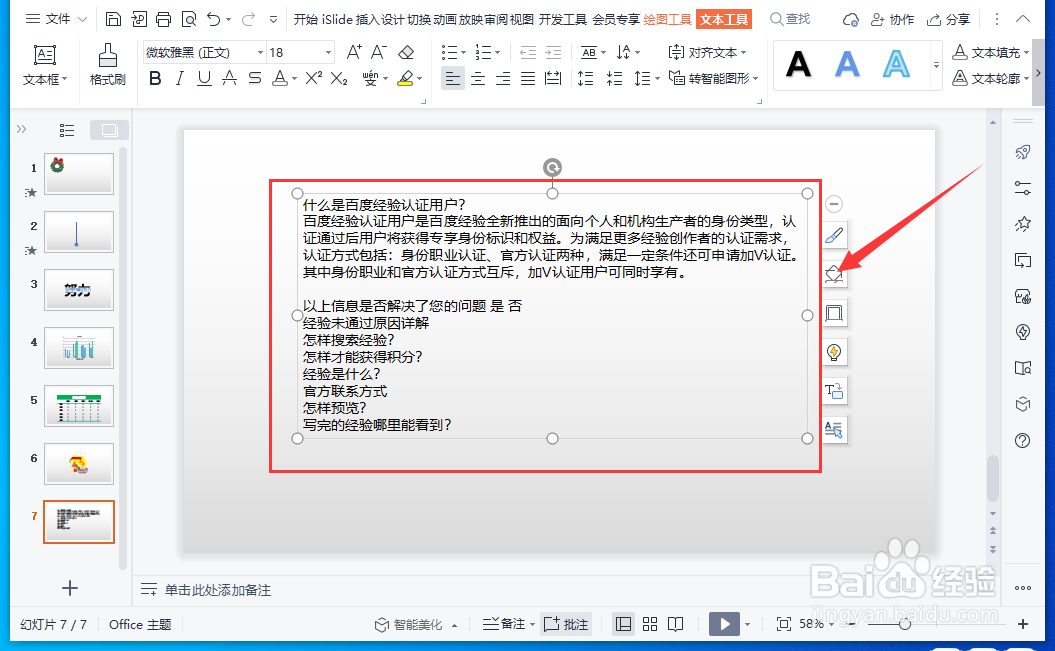The image size is (1055, 651).
Task: Click the brush style icon beside textbox
Action: (x=834, y=235)
